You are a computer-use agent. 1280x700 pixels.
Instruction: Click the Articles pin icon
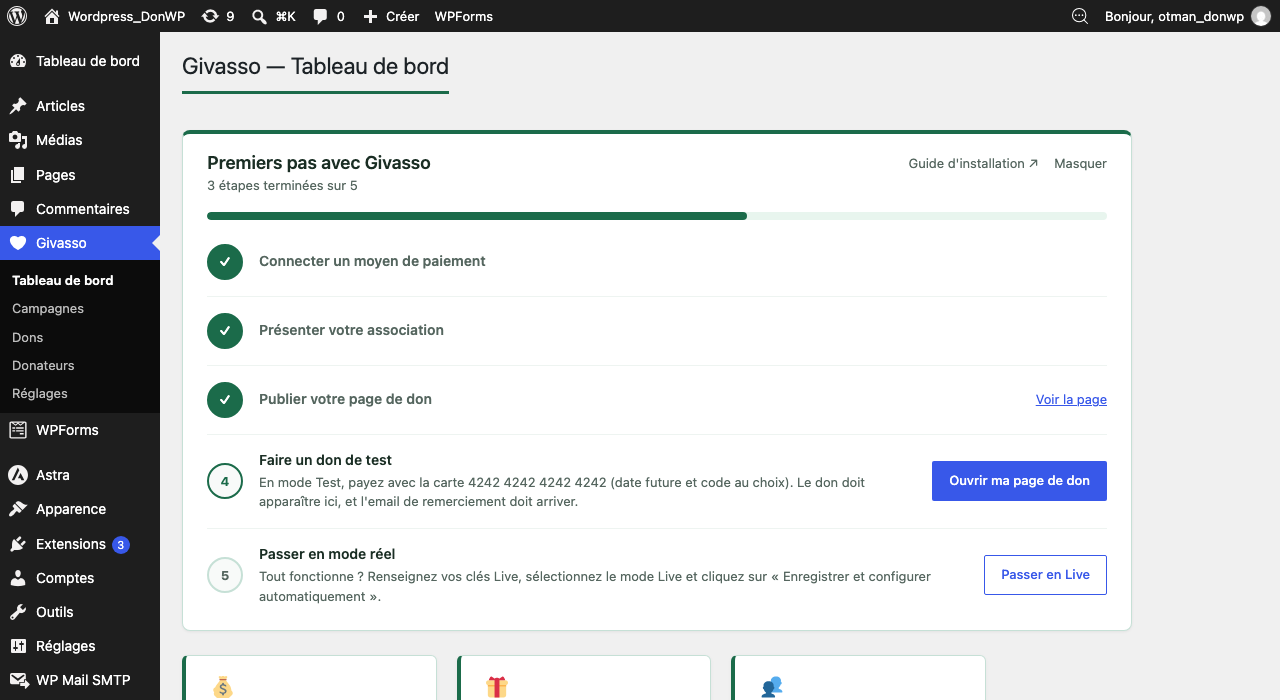18,106
